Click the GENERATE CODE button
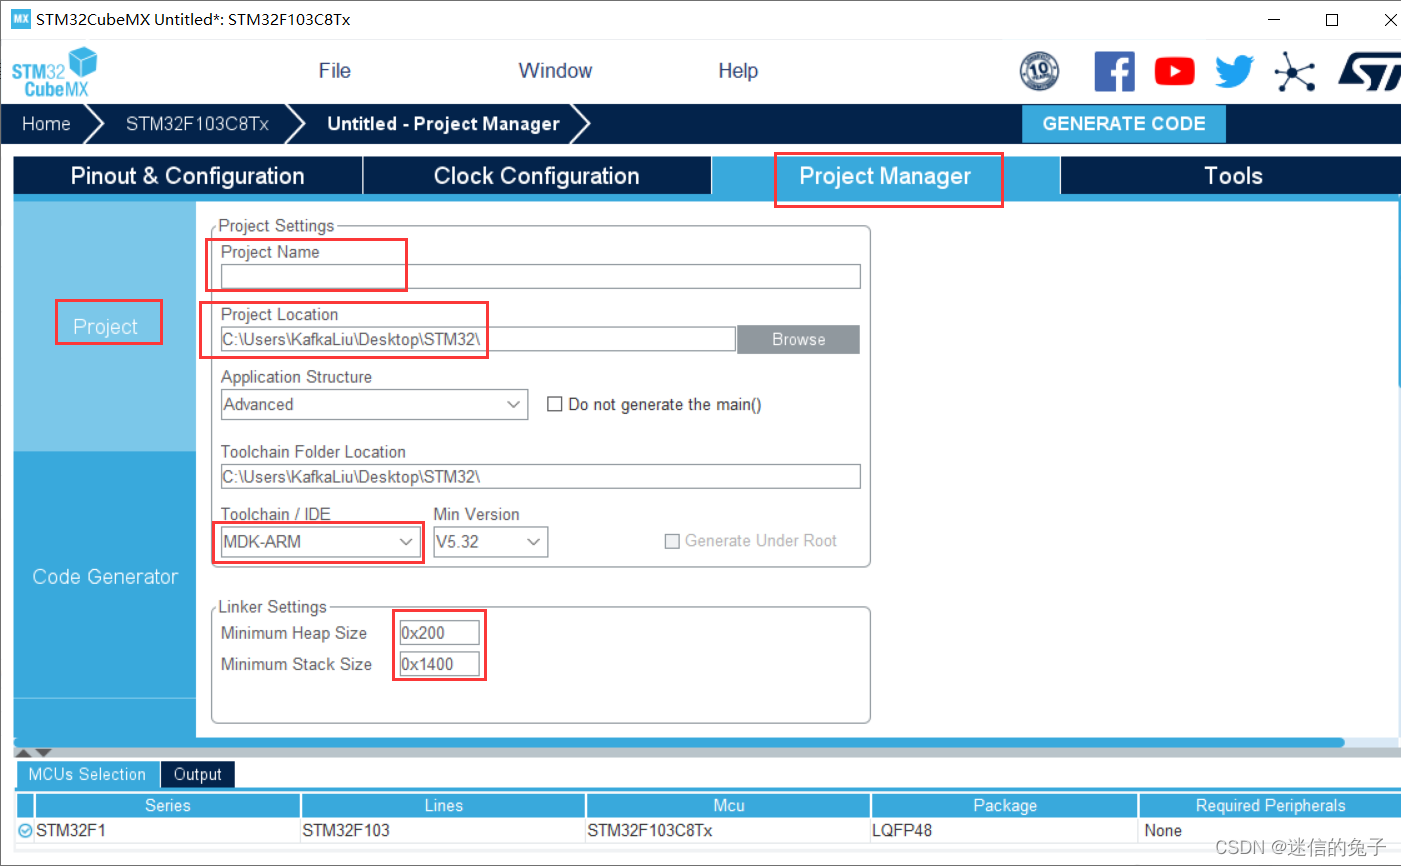The height and width of the screenshot is (866, 1401). [1124, 124]
